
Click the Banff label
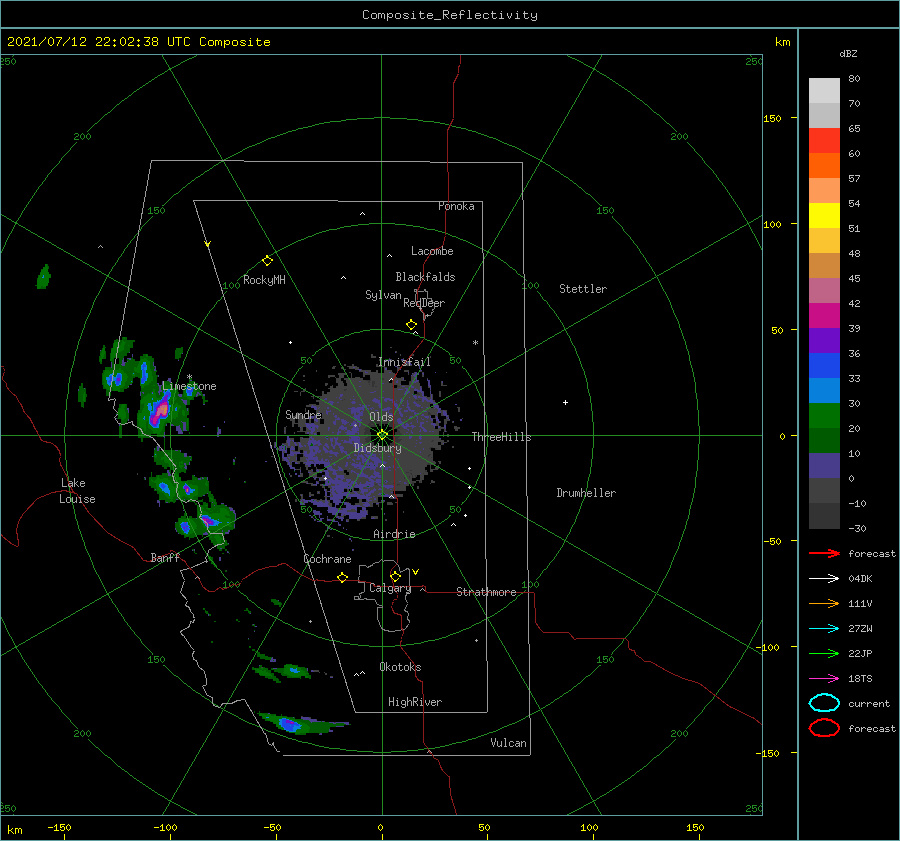click(165, 557)
